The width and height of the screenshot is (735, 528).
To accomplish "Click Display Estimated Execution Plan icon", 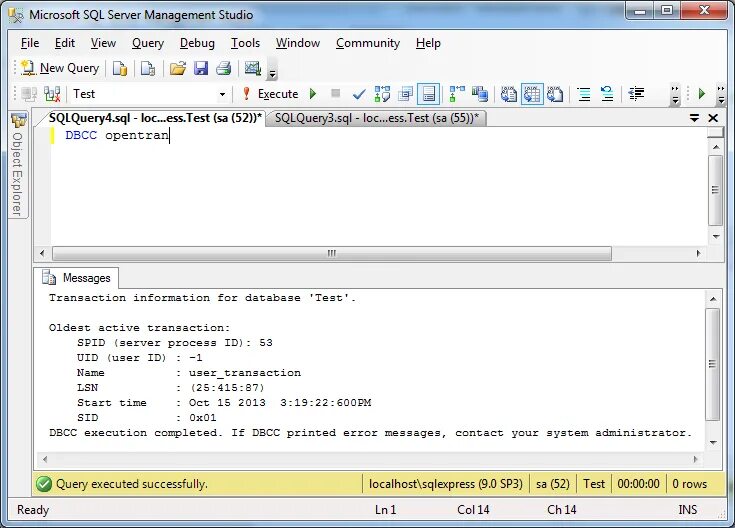I will point(382,94).
